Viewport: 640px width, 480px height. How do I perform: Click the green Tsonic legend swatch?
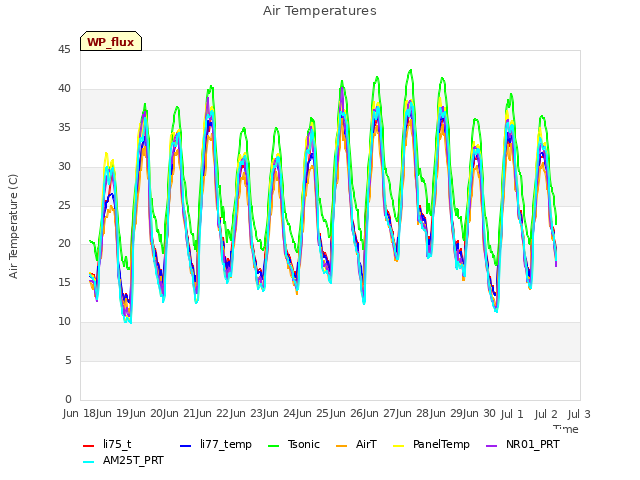(x=273, y=446)
